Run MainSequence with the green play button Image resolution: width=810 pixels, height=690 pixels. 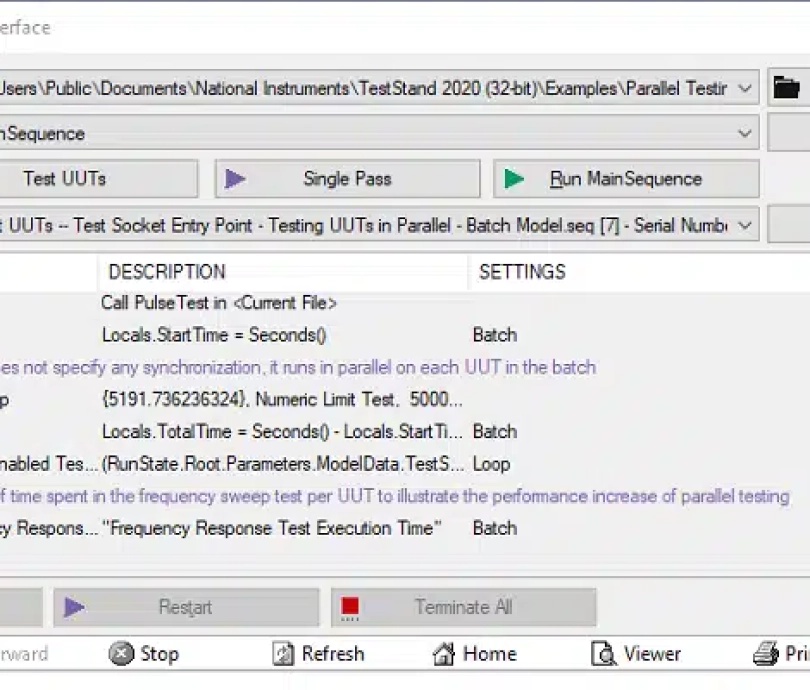(625, 179)
